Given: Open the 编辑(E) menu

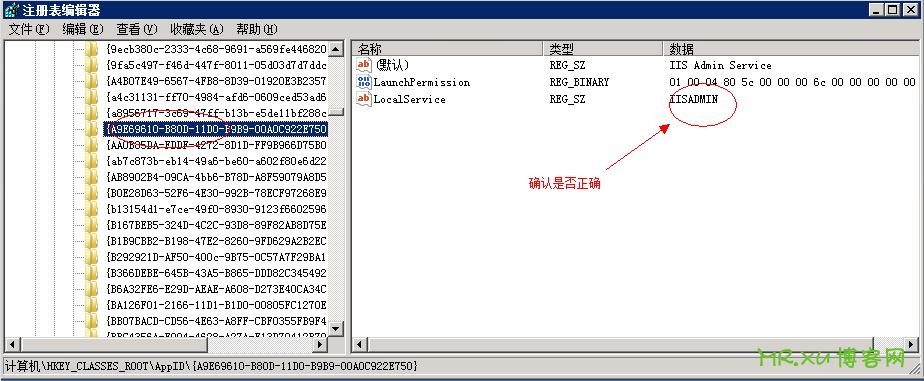Looking at the screenshot, I should [83, 29].
